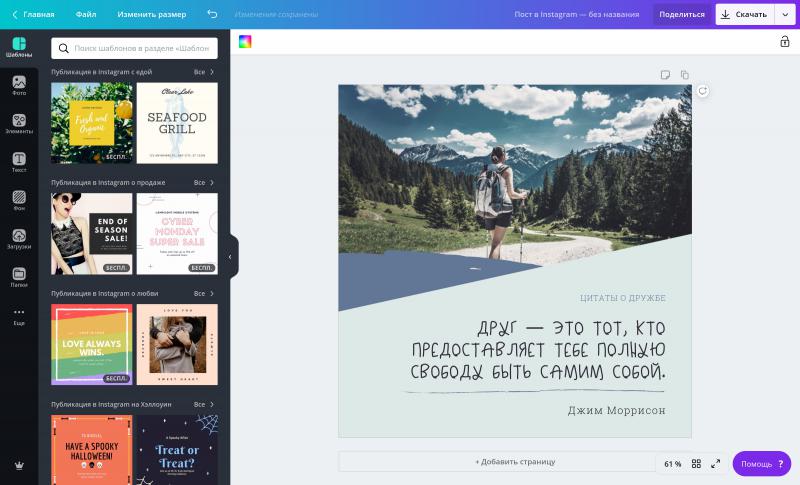Click the template search input field
Viewport: 800px width, 485px height.
pyautogui.click(x=134, y=48)
